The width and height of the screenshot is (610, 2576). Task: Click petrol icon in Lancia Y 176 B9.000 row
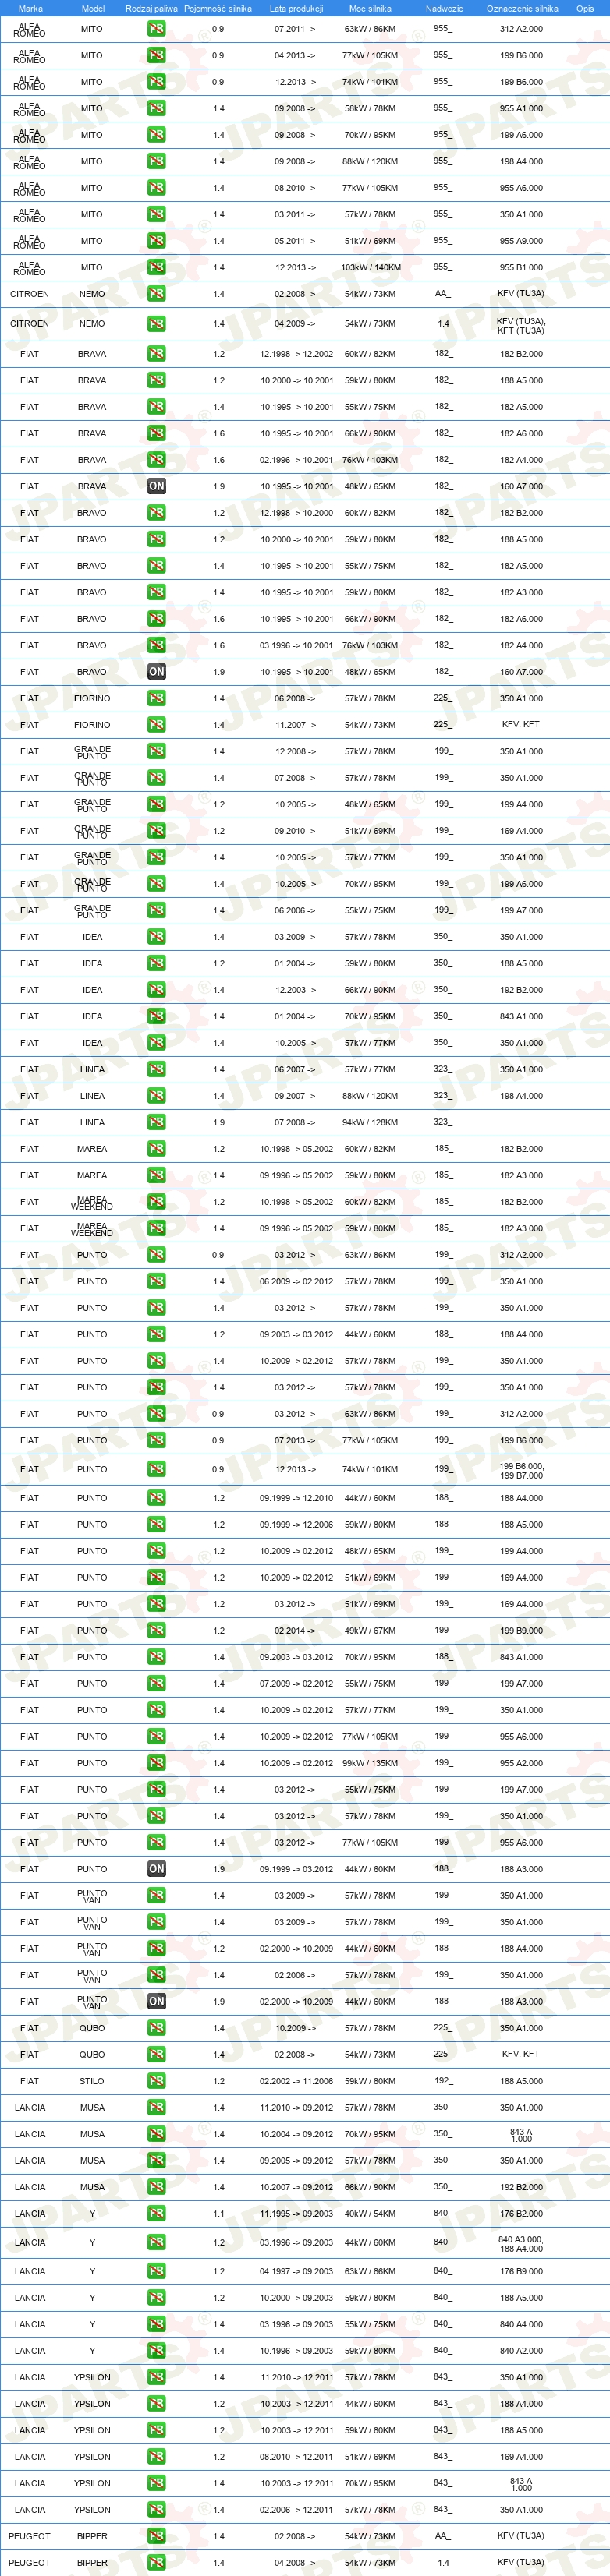pos(157,2271)
